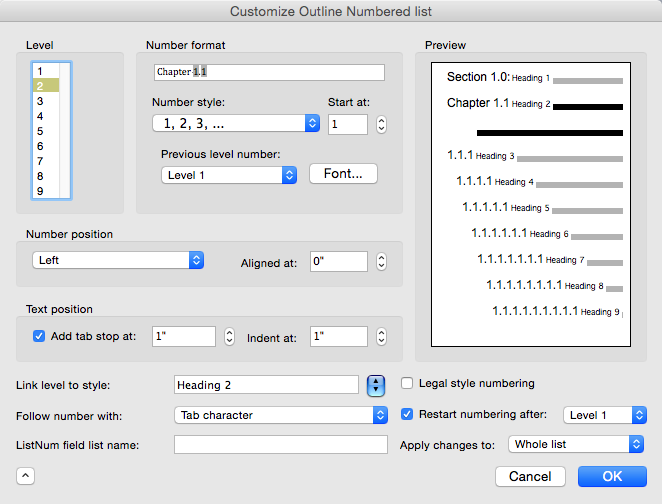Click the Aligned at stepper arrows

click(x=381, y=262)
